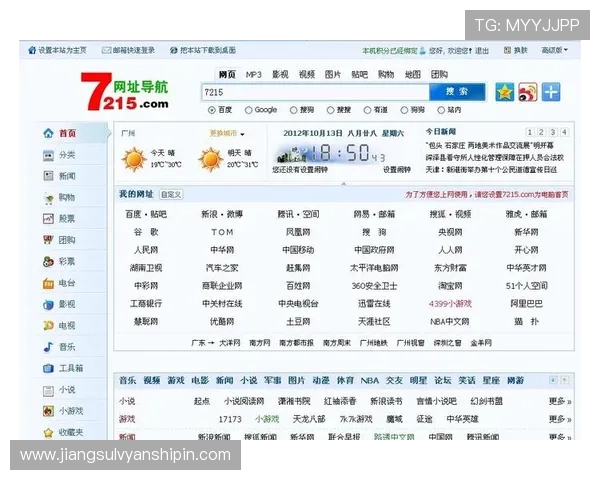
Task: Click tomorrow's sunny weather icon
Action: [x=210, y=159]
